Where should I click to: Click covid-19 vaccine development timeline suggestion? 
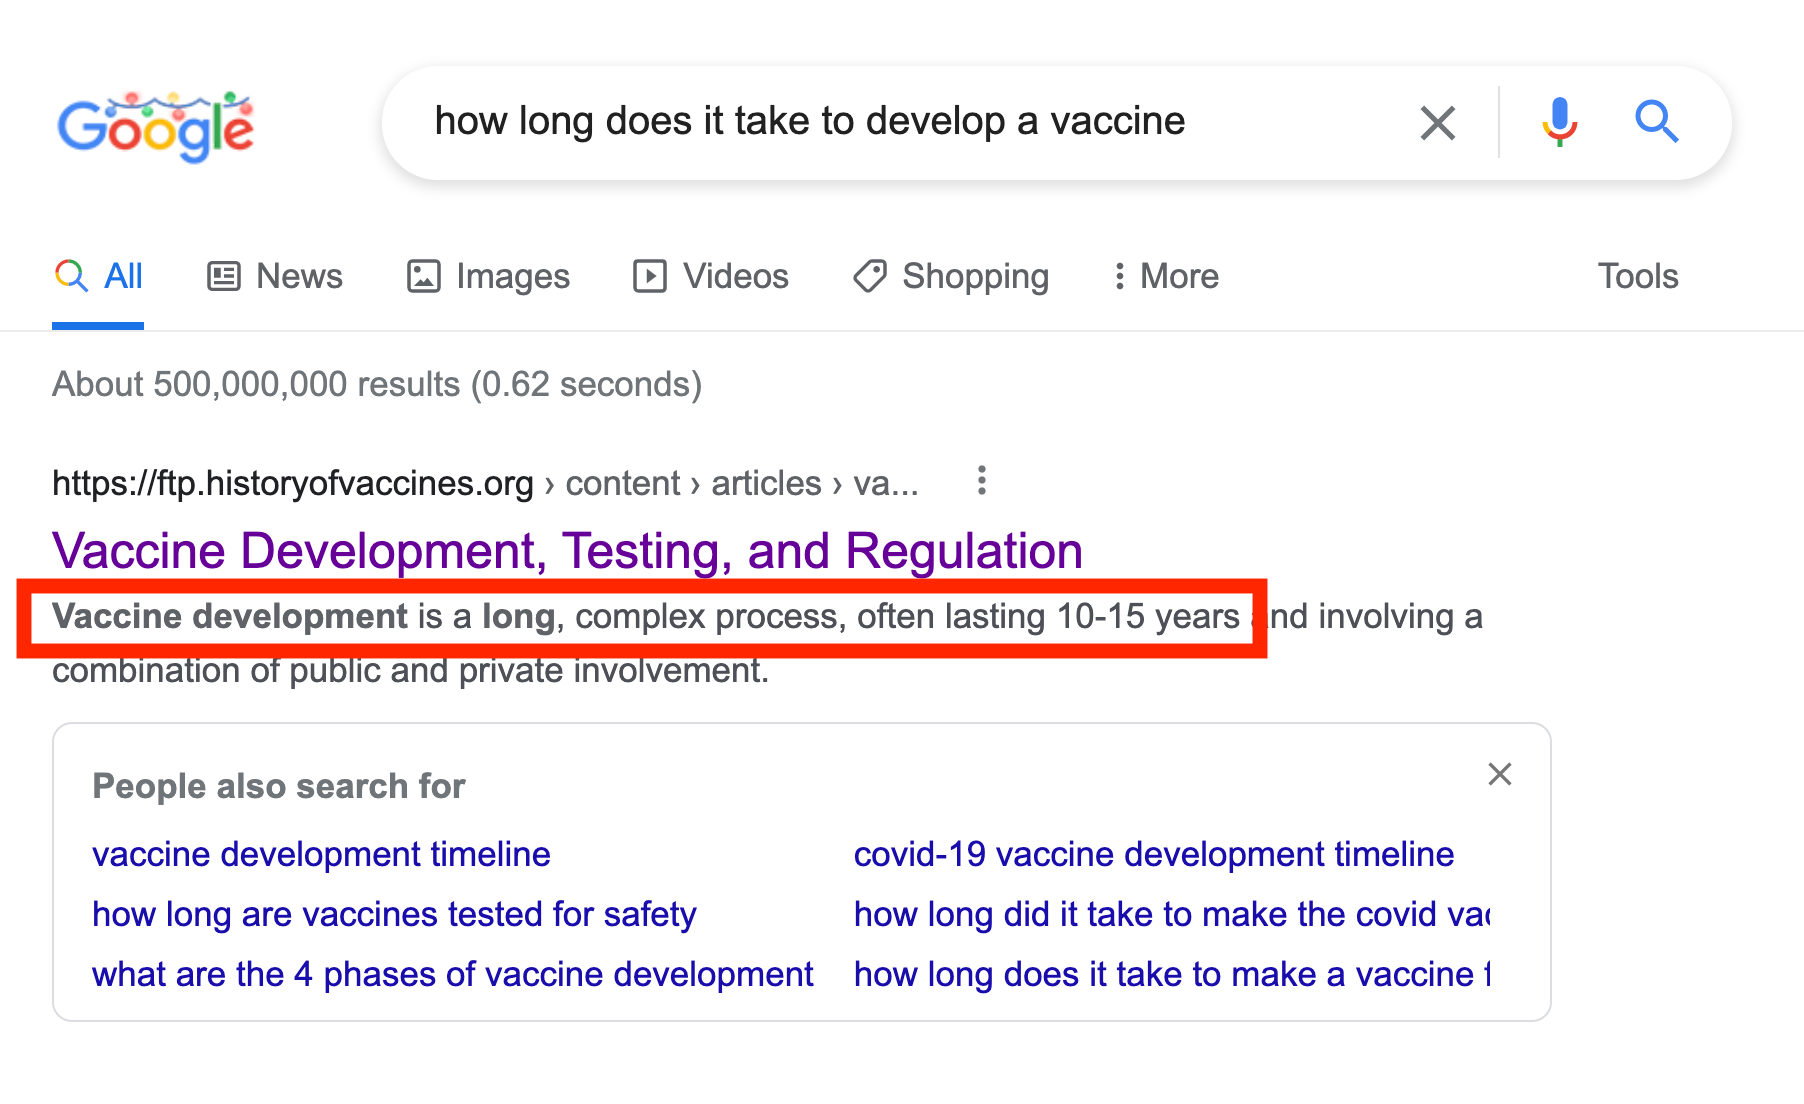(1153, 854)
